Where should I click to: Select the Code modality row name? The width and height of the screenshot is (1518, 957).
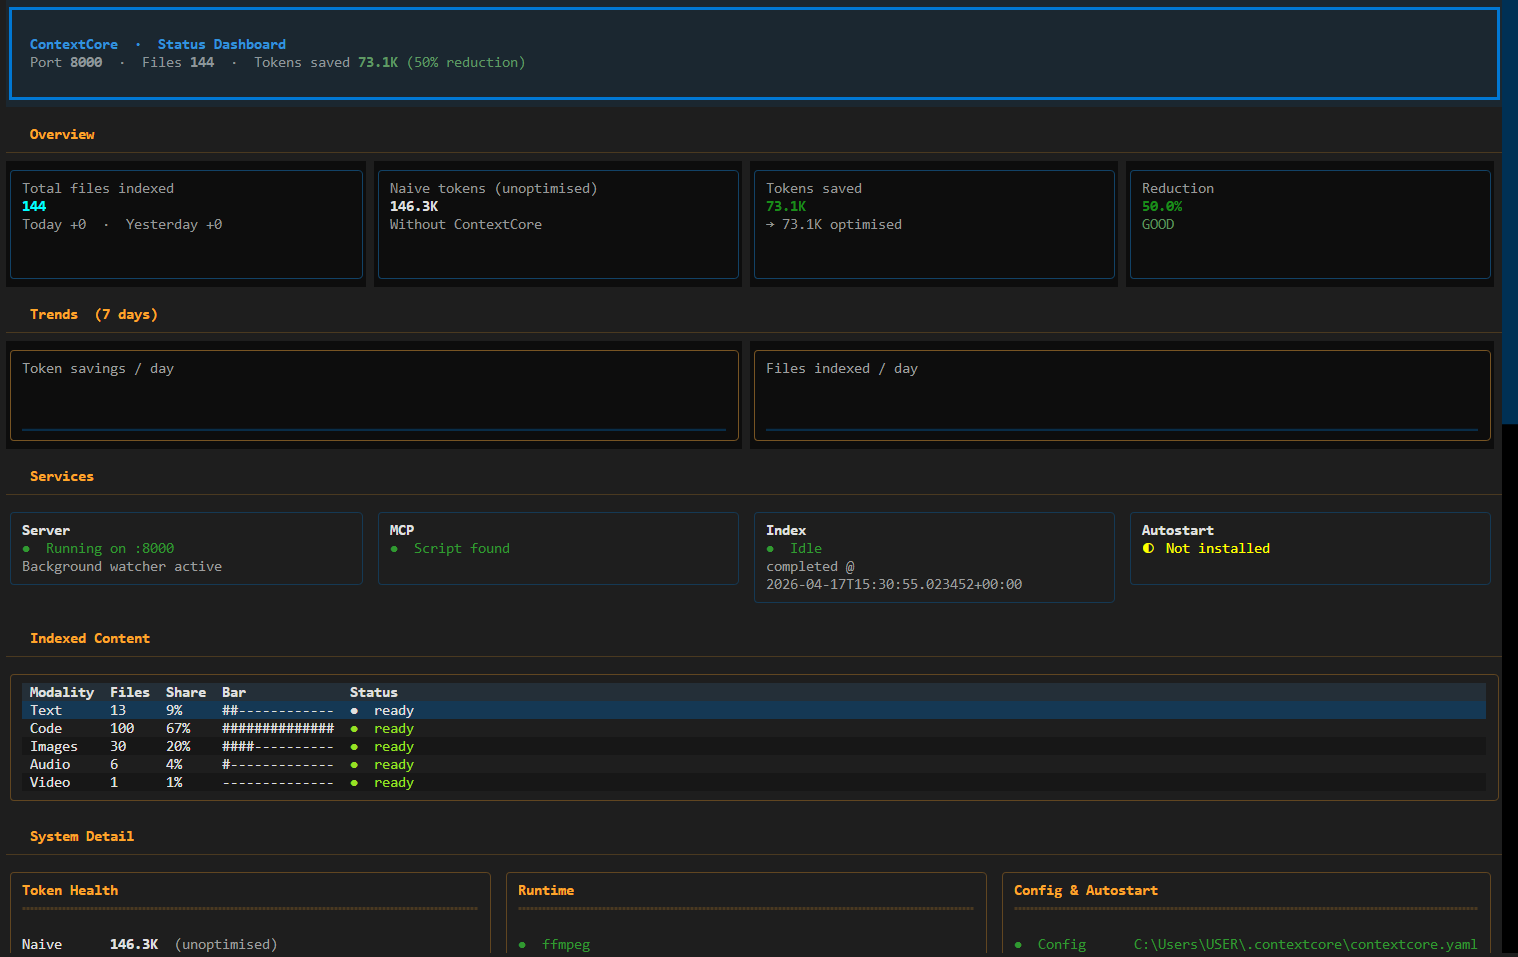click(46, 728)
